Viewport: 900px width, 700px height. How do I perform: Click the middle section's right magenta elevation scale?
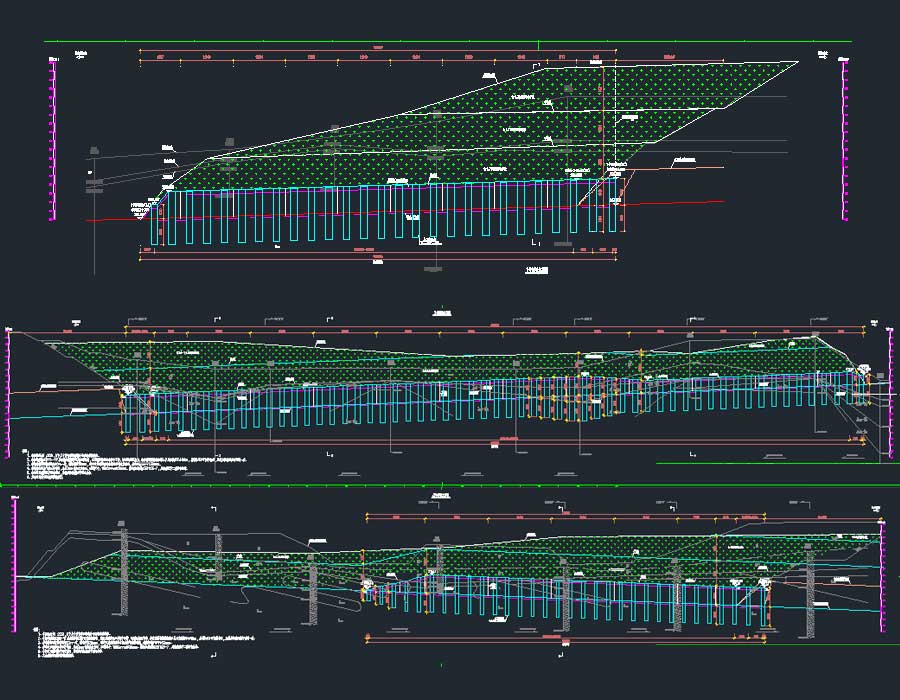890,395
